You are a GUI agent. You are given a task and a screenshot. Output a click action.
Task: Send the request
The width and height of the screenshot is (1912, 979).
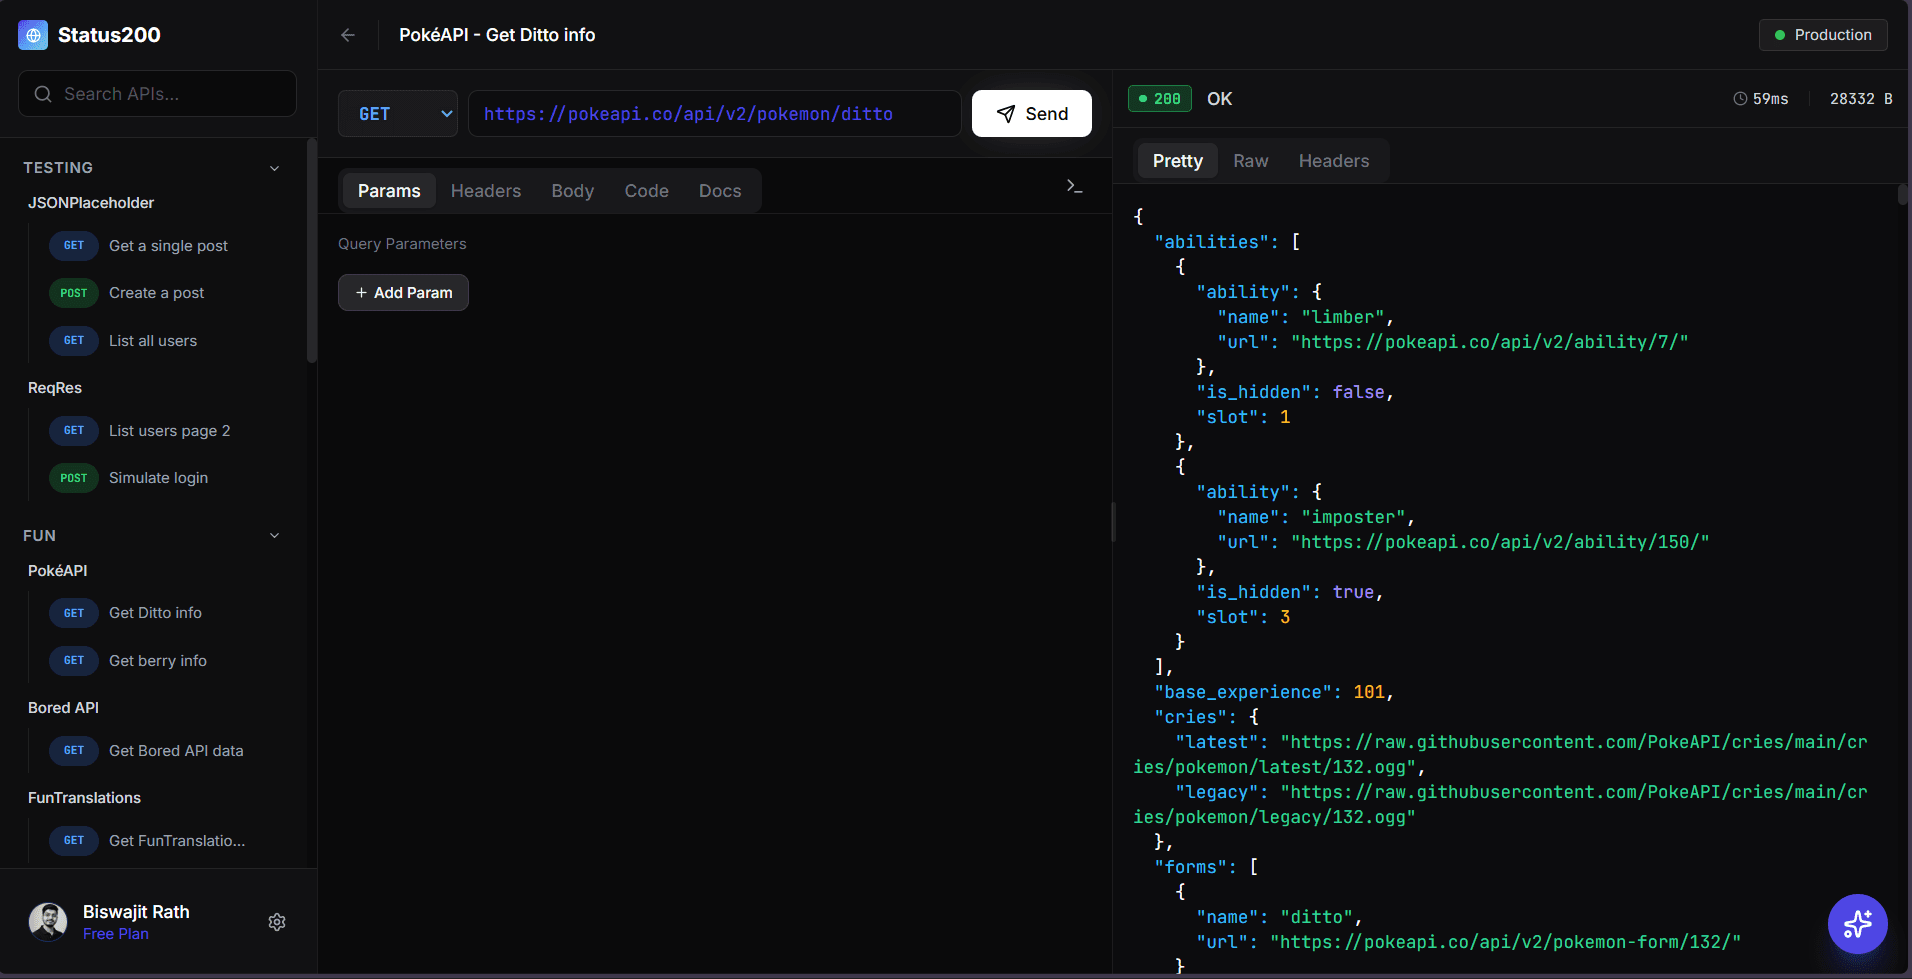[1032, 114]
